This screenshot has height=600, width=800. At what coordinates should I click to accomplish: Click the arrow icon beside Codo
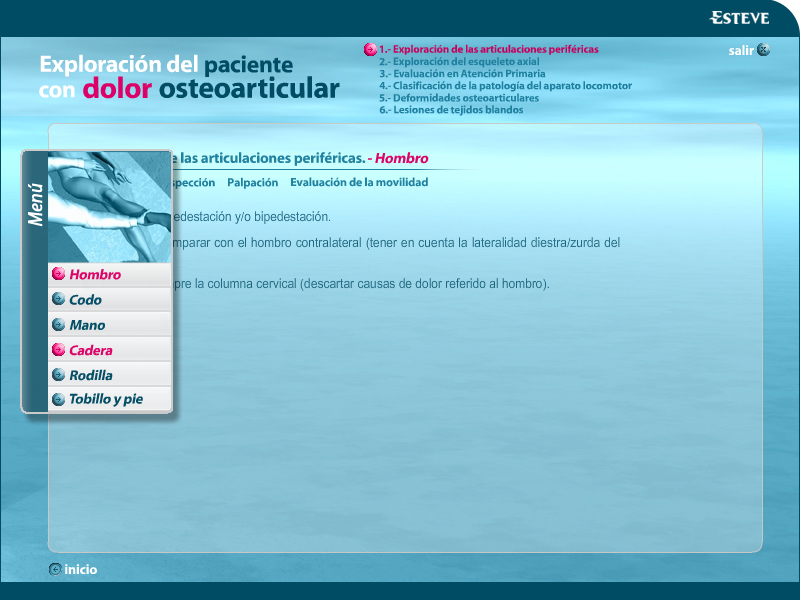coord(59,299)
